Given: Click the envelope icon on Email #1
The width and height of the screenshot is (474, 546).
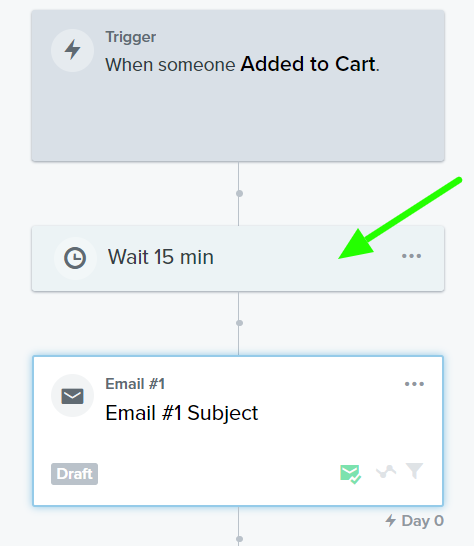Looking at the screenshot, I should click(x=72, y=396).
